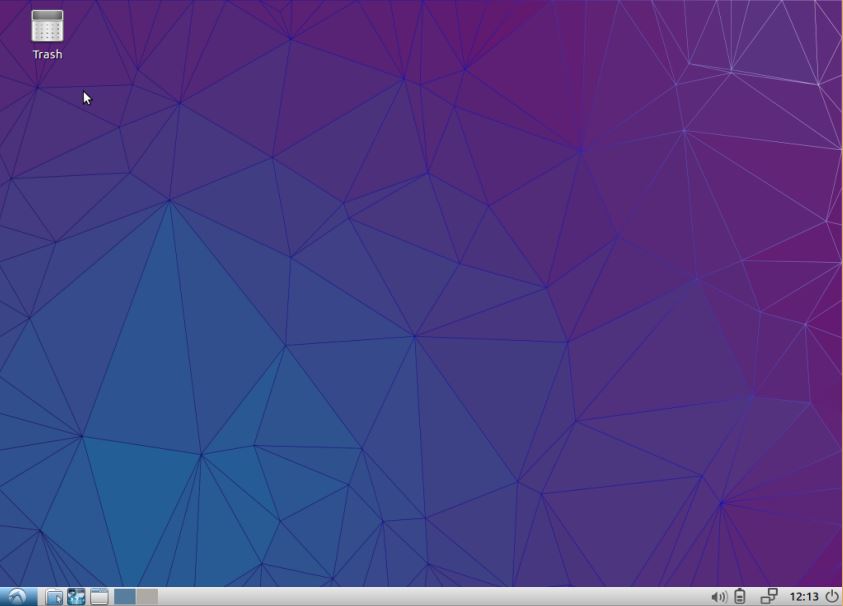843x606 pixels.
Task: Switch to the second workspace in pager
Action: click(147, 597)
